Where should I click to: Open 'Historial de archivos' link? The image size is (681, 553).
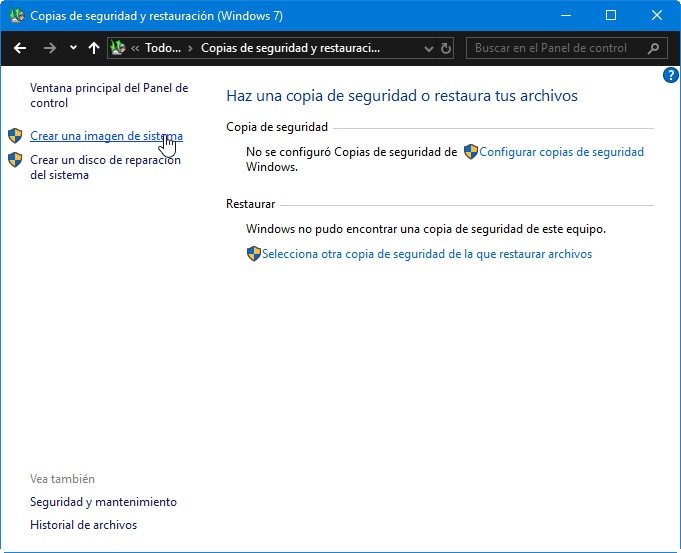pyautogui.click(x=83, y=525)
